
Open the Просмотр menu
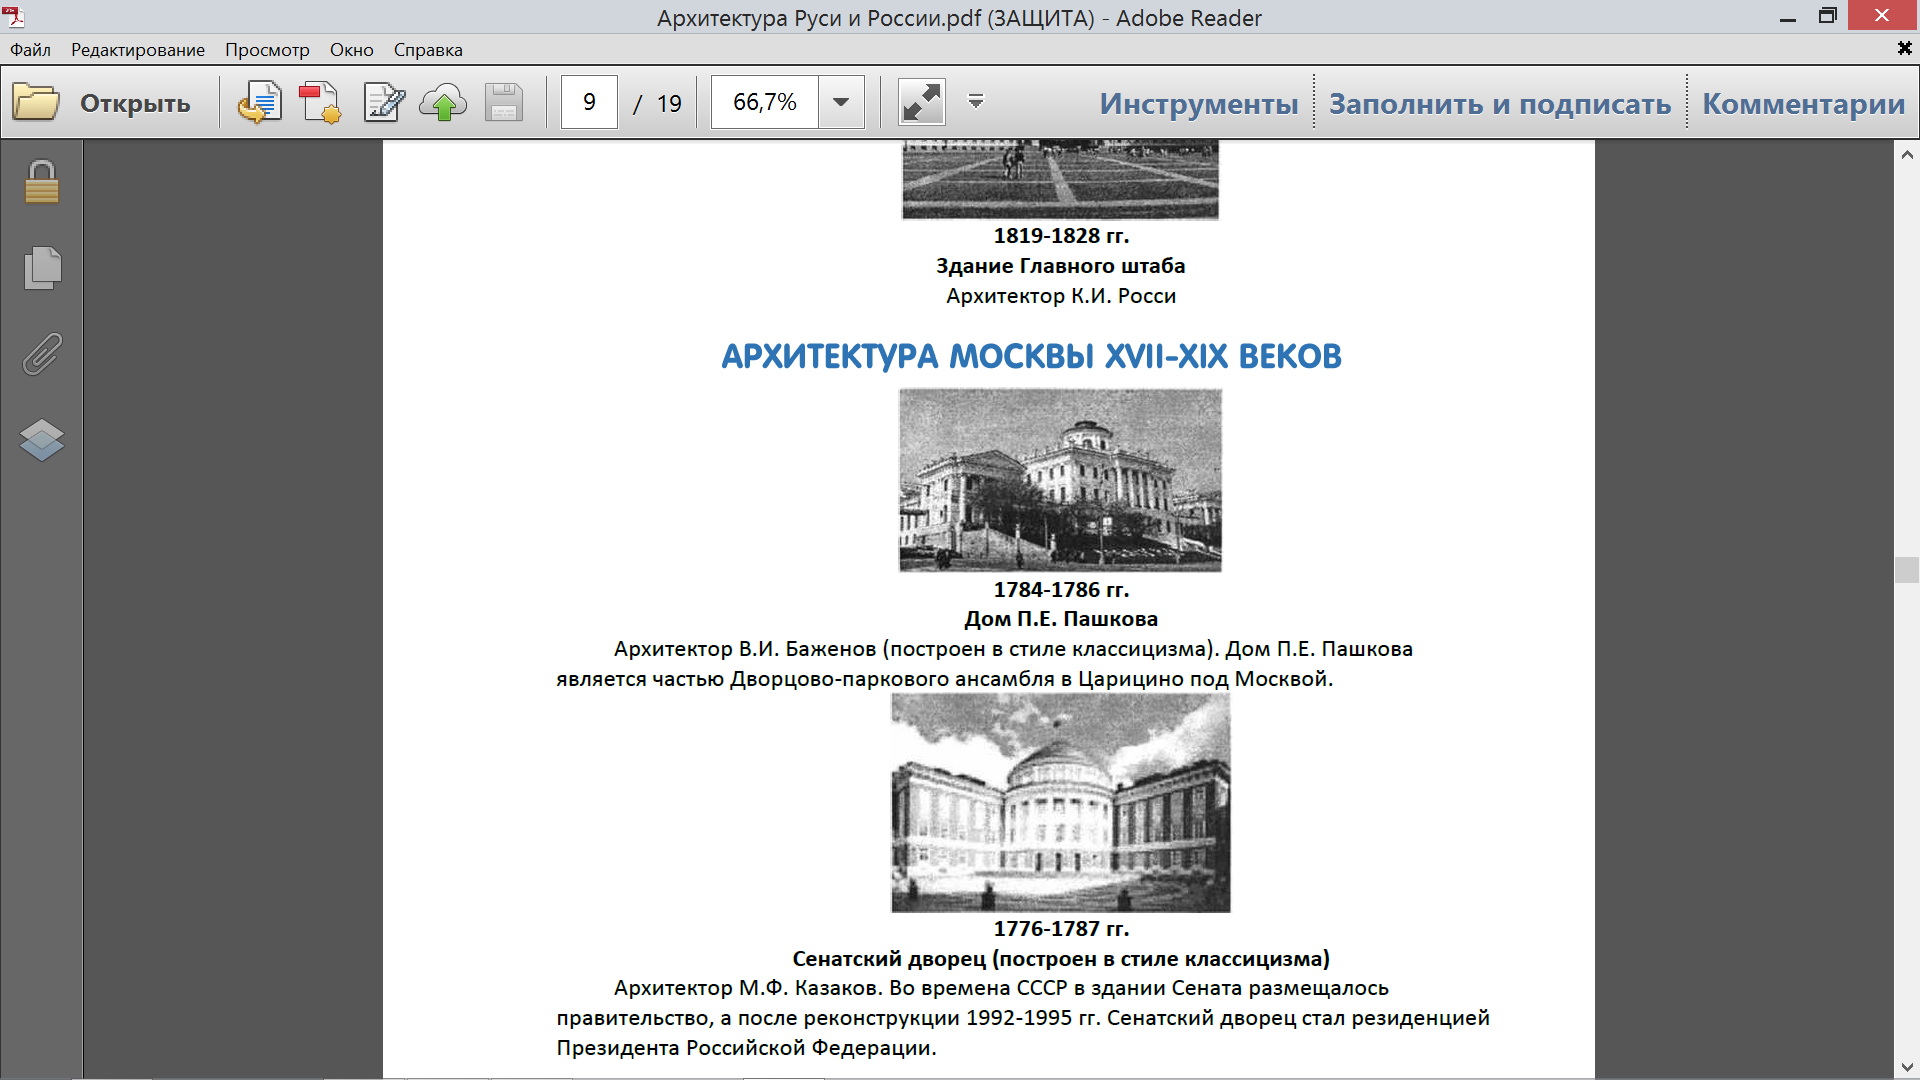click(x=267, y=50)
